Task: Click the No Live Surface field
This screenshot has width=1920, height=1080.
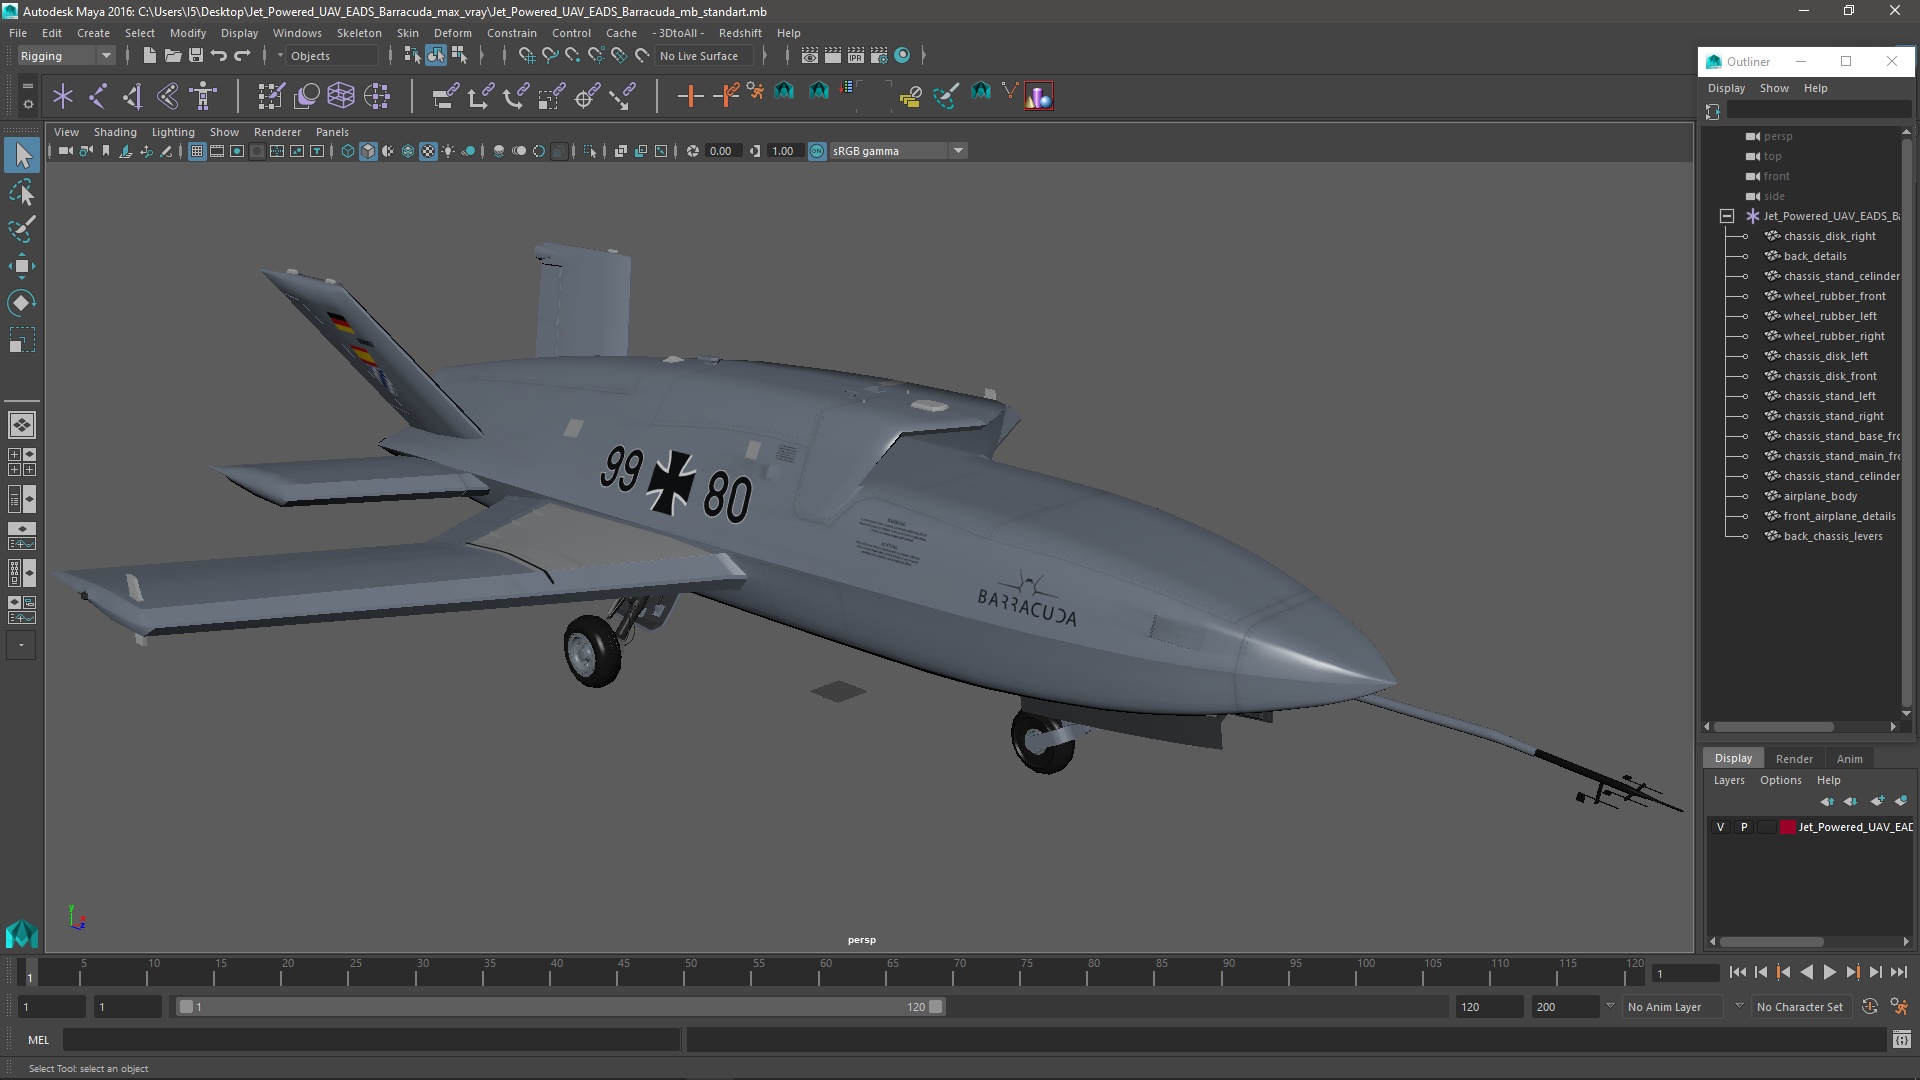Action: [704, 56]
